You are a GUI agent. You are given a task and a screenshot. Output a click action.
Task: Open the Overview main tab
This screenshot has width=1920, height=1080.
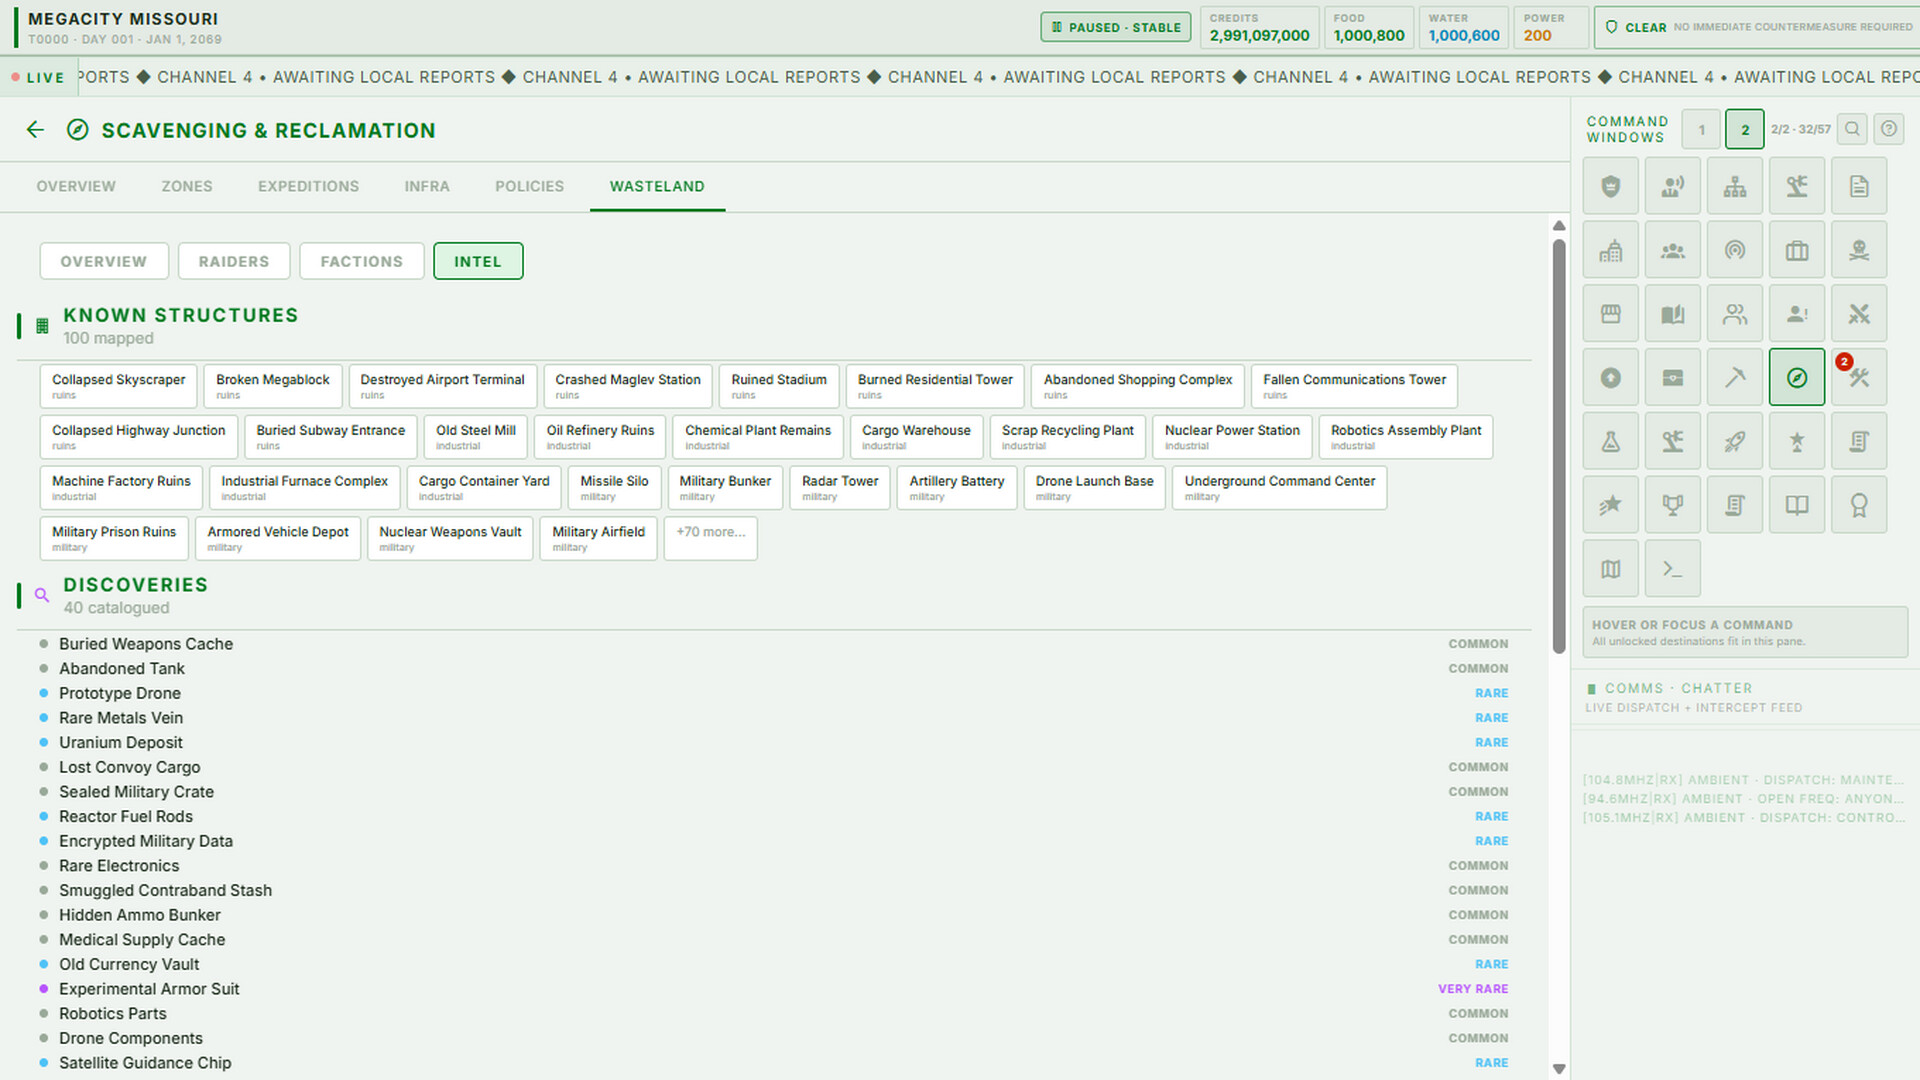(76, 186)
